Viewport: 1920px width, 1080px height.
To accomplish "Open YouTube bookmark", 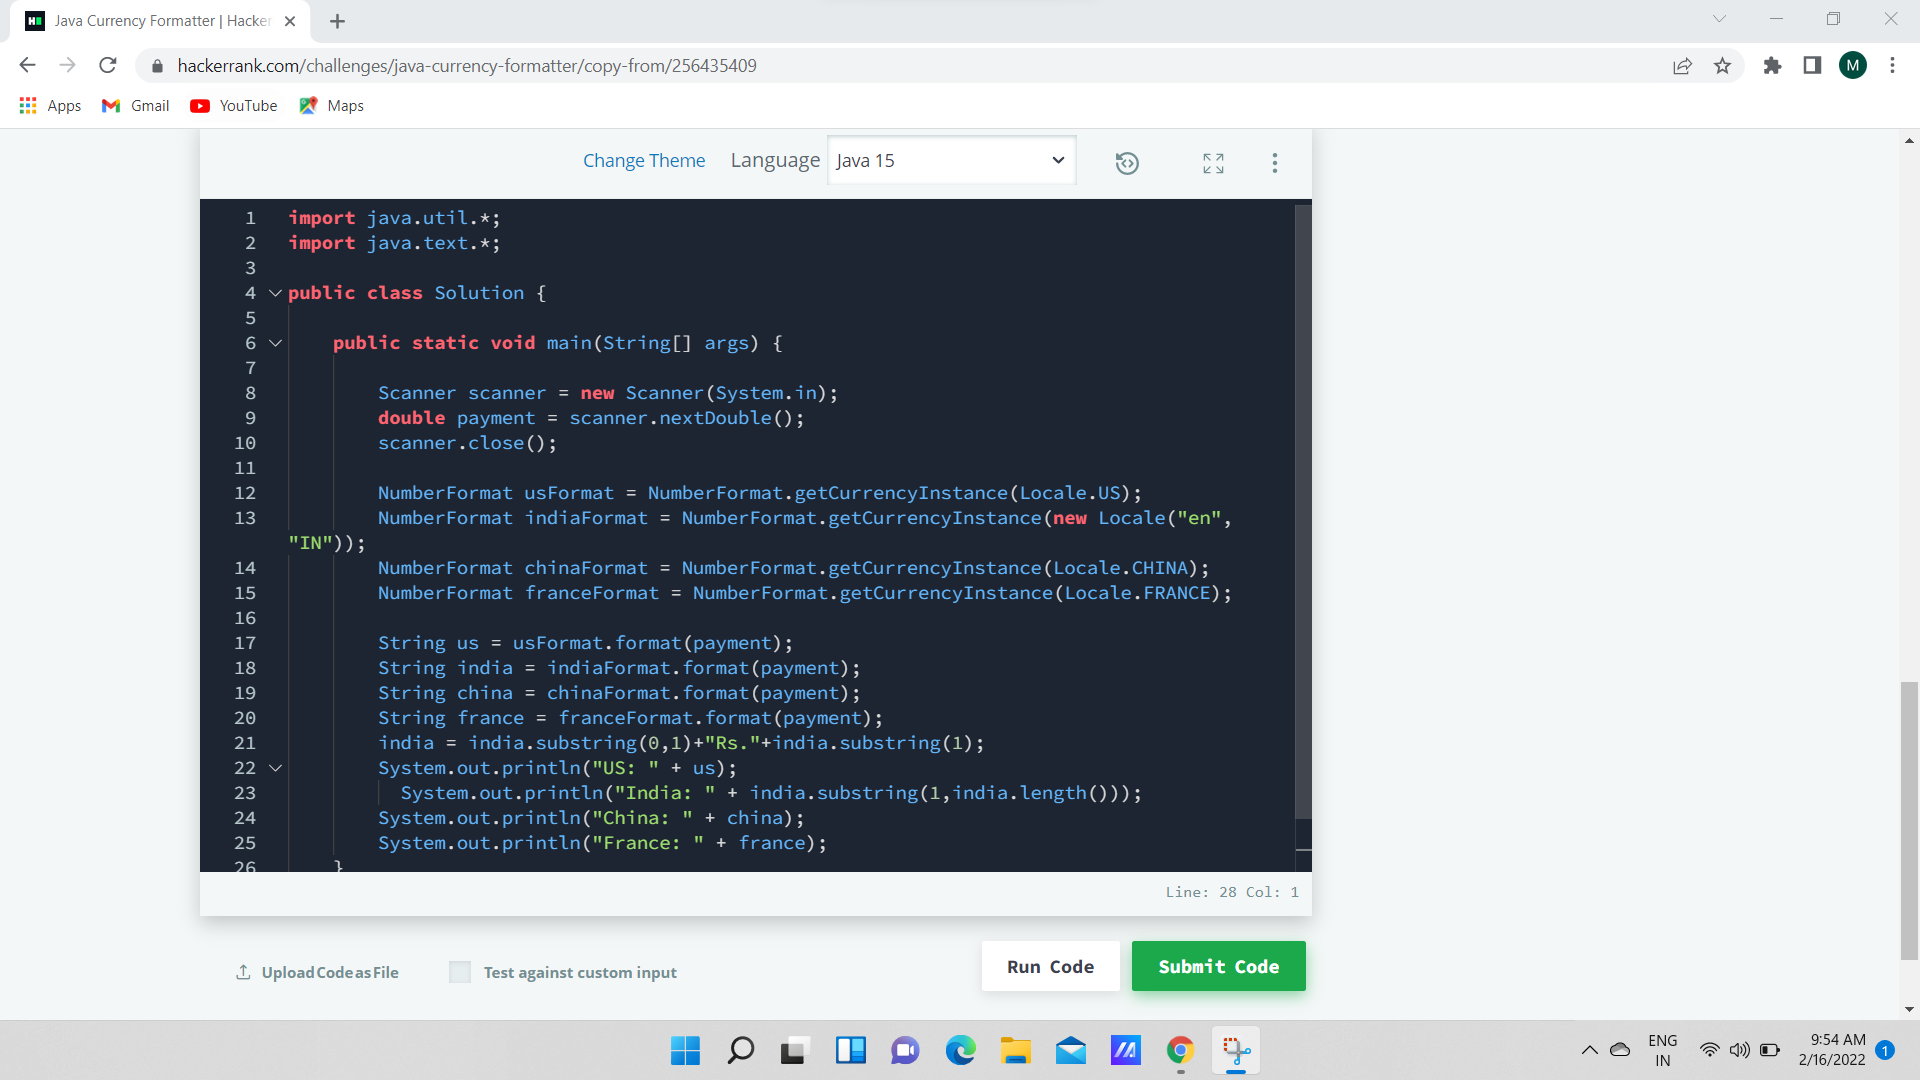I will coord(234,106).
